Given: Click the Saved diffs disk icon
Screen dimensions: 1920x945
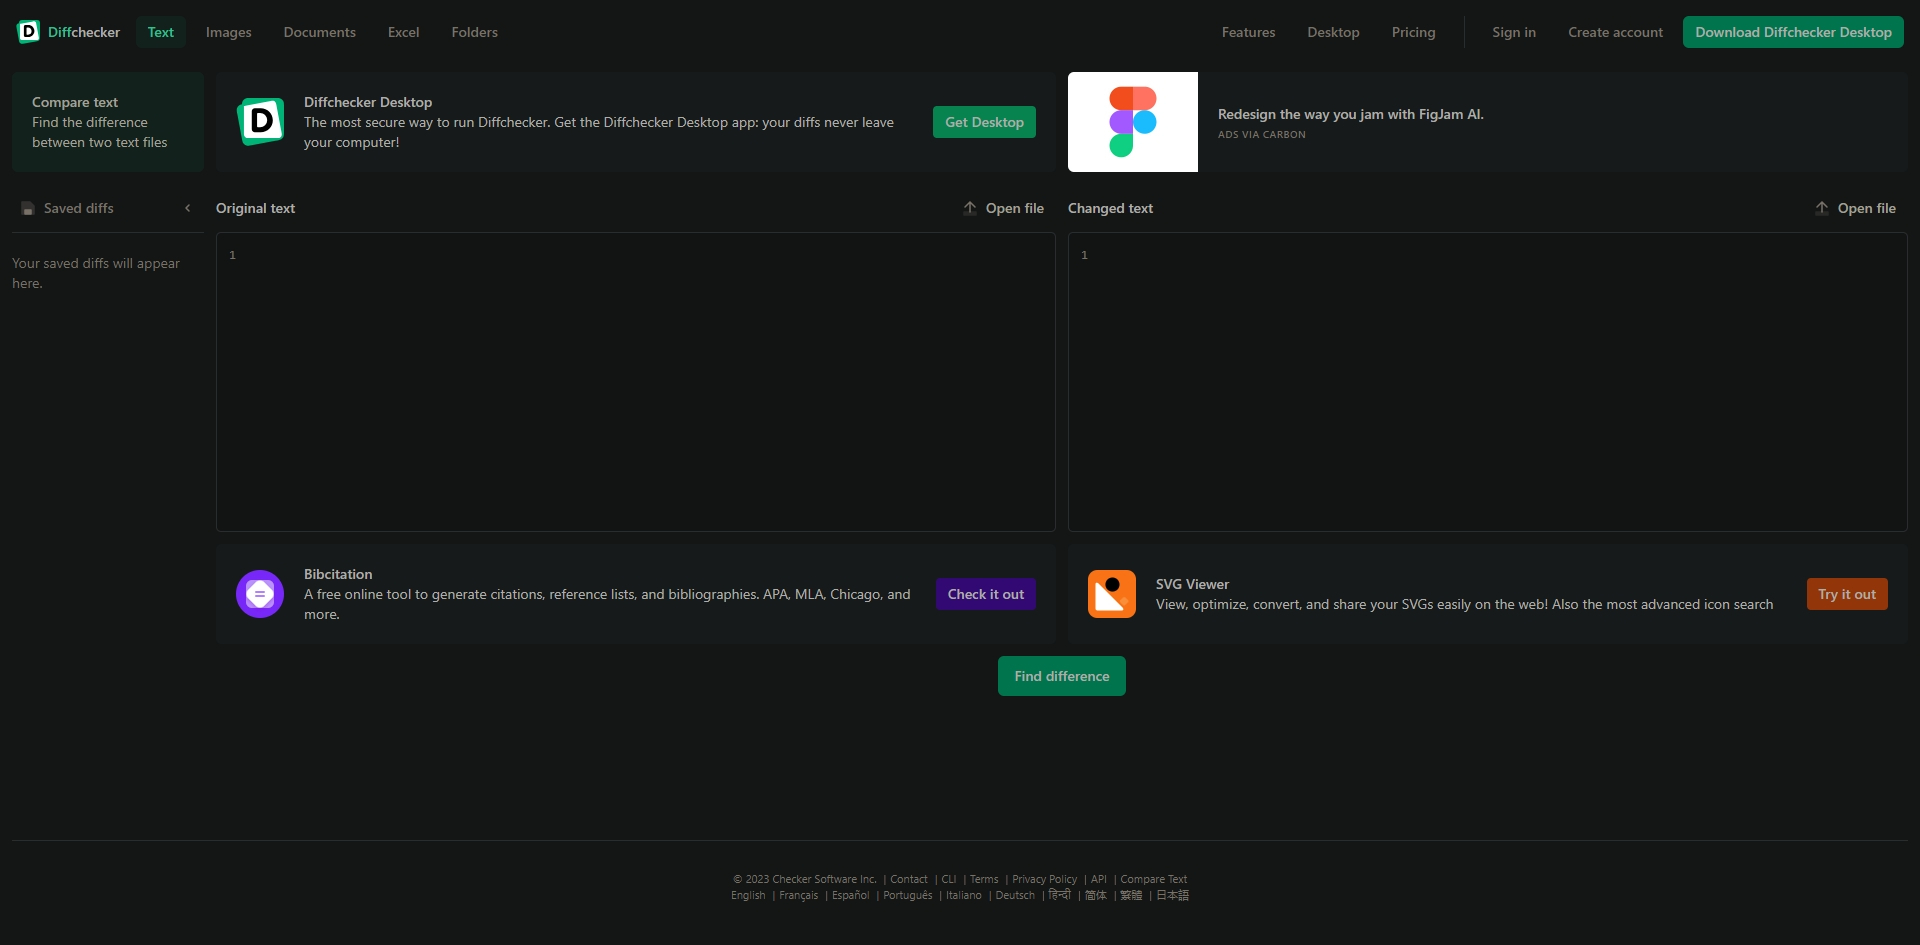Looking at the screenshot, I should click(28, 209).
